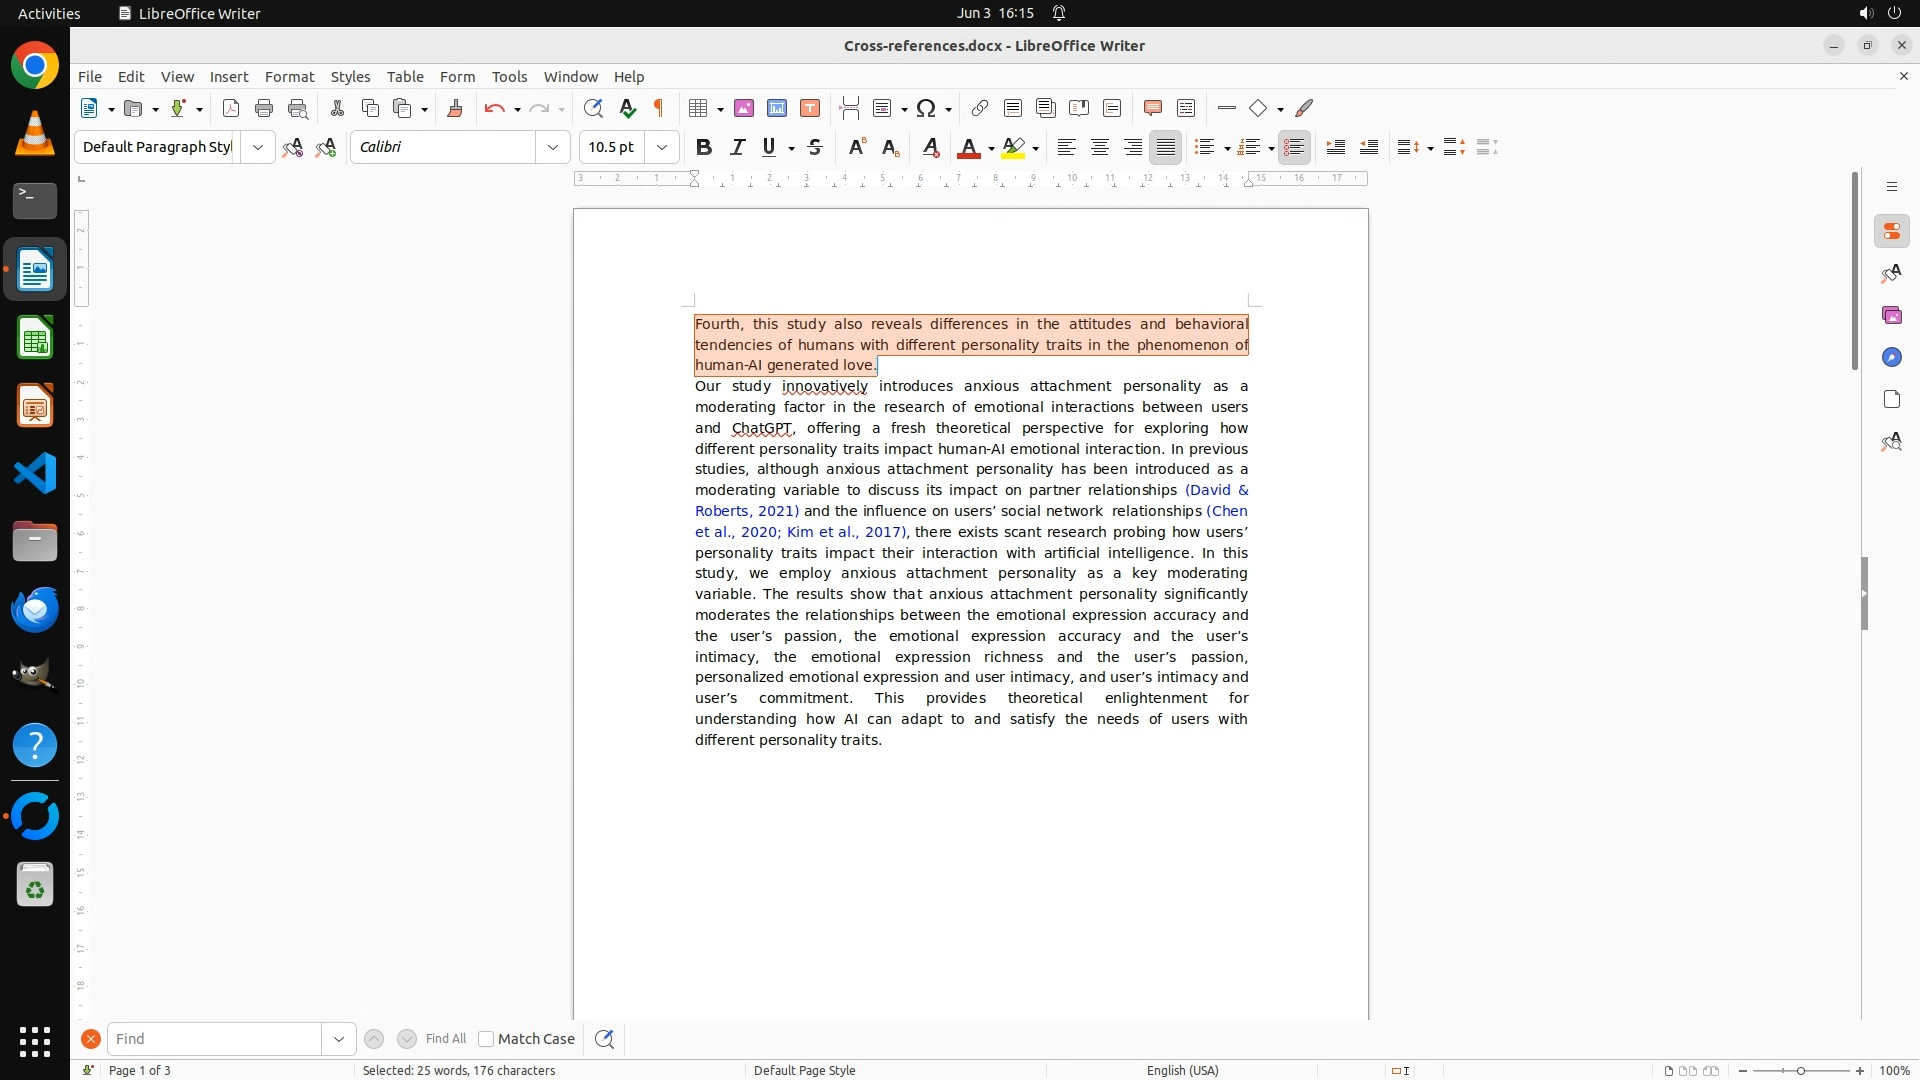Screen dimensions: 1920x1080
Task: Open the Navigator sidebar panel
Action: click(x=1891, y=358)
